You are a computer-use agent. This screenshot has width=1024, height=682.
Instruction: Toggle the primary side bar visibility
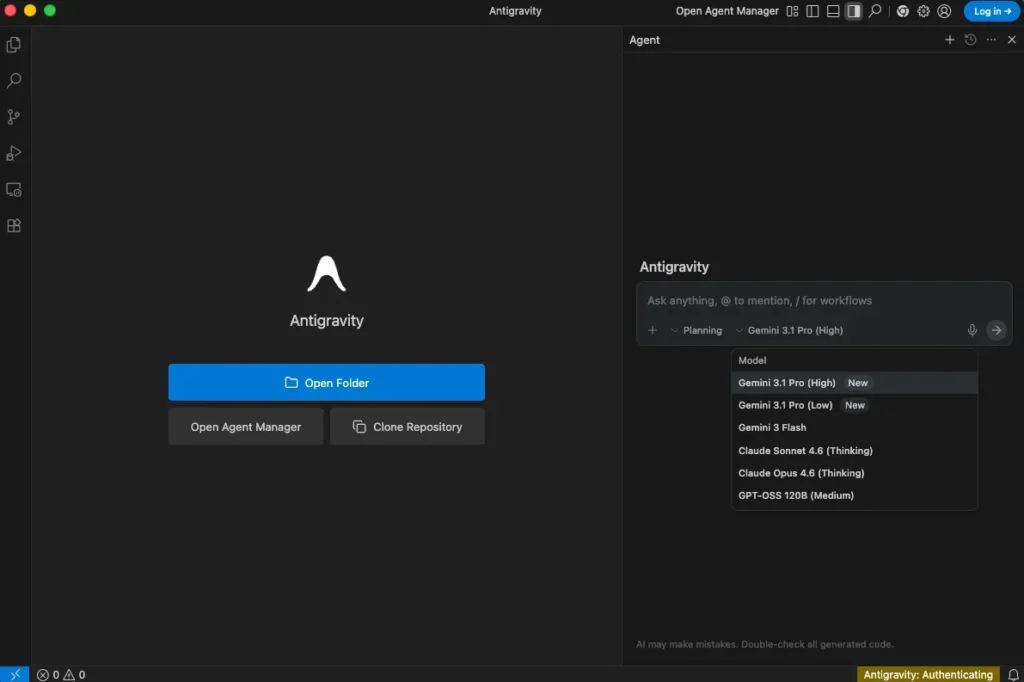[812, 11]
